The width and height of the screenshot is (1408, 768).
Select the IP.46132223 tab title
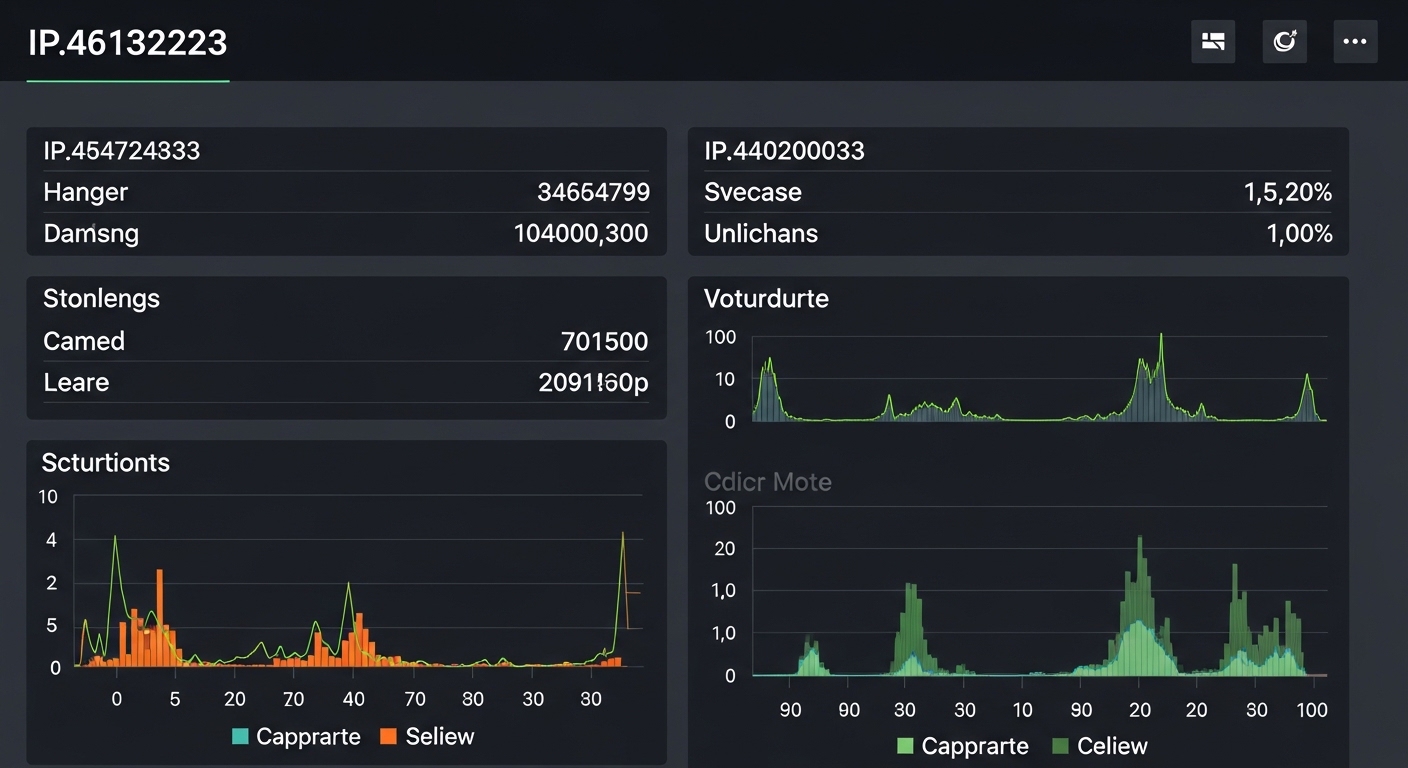pyautogui.click(x=128, y=43)
